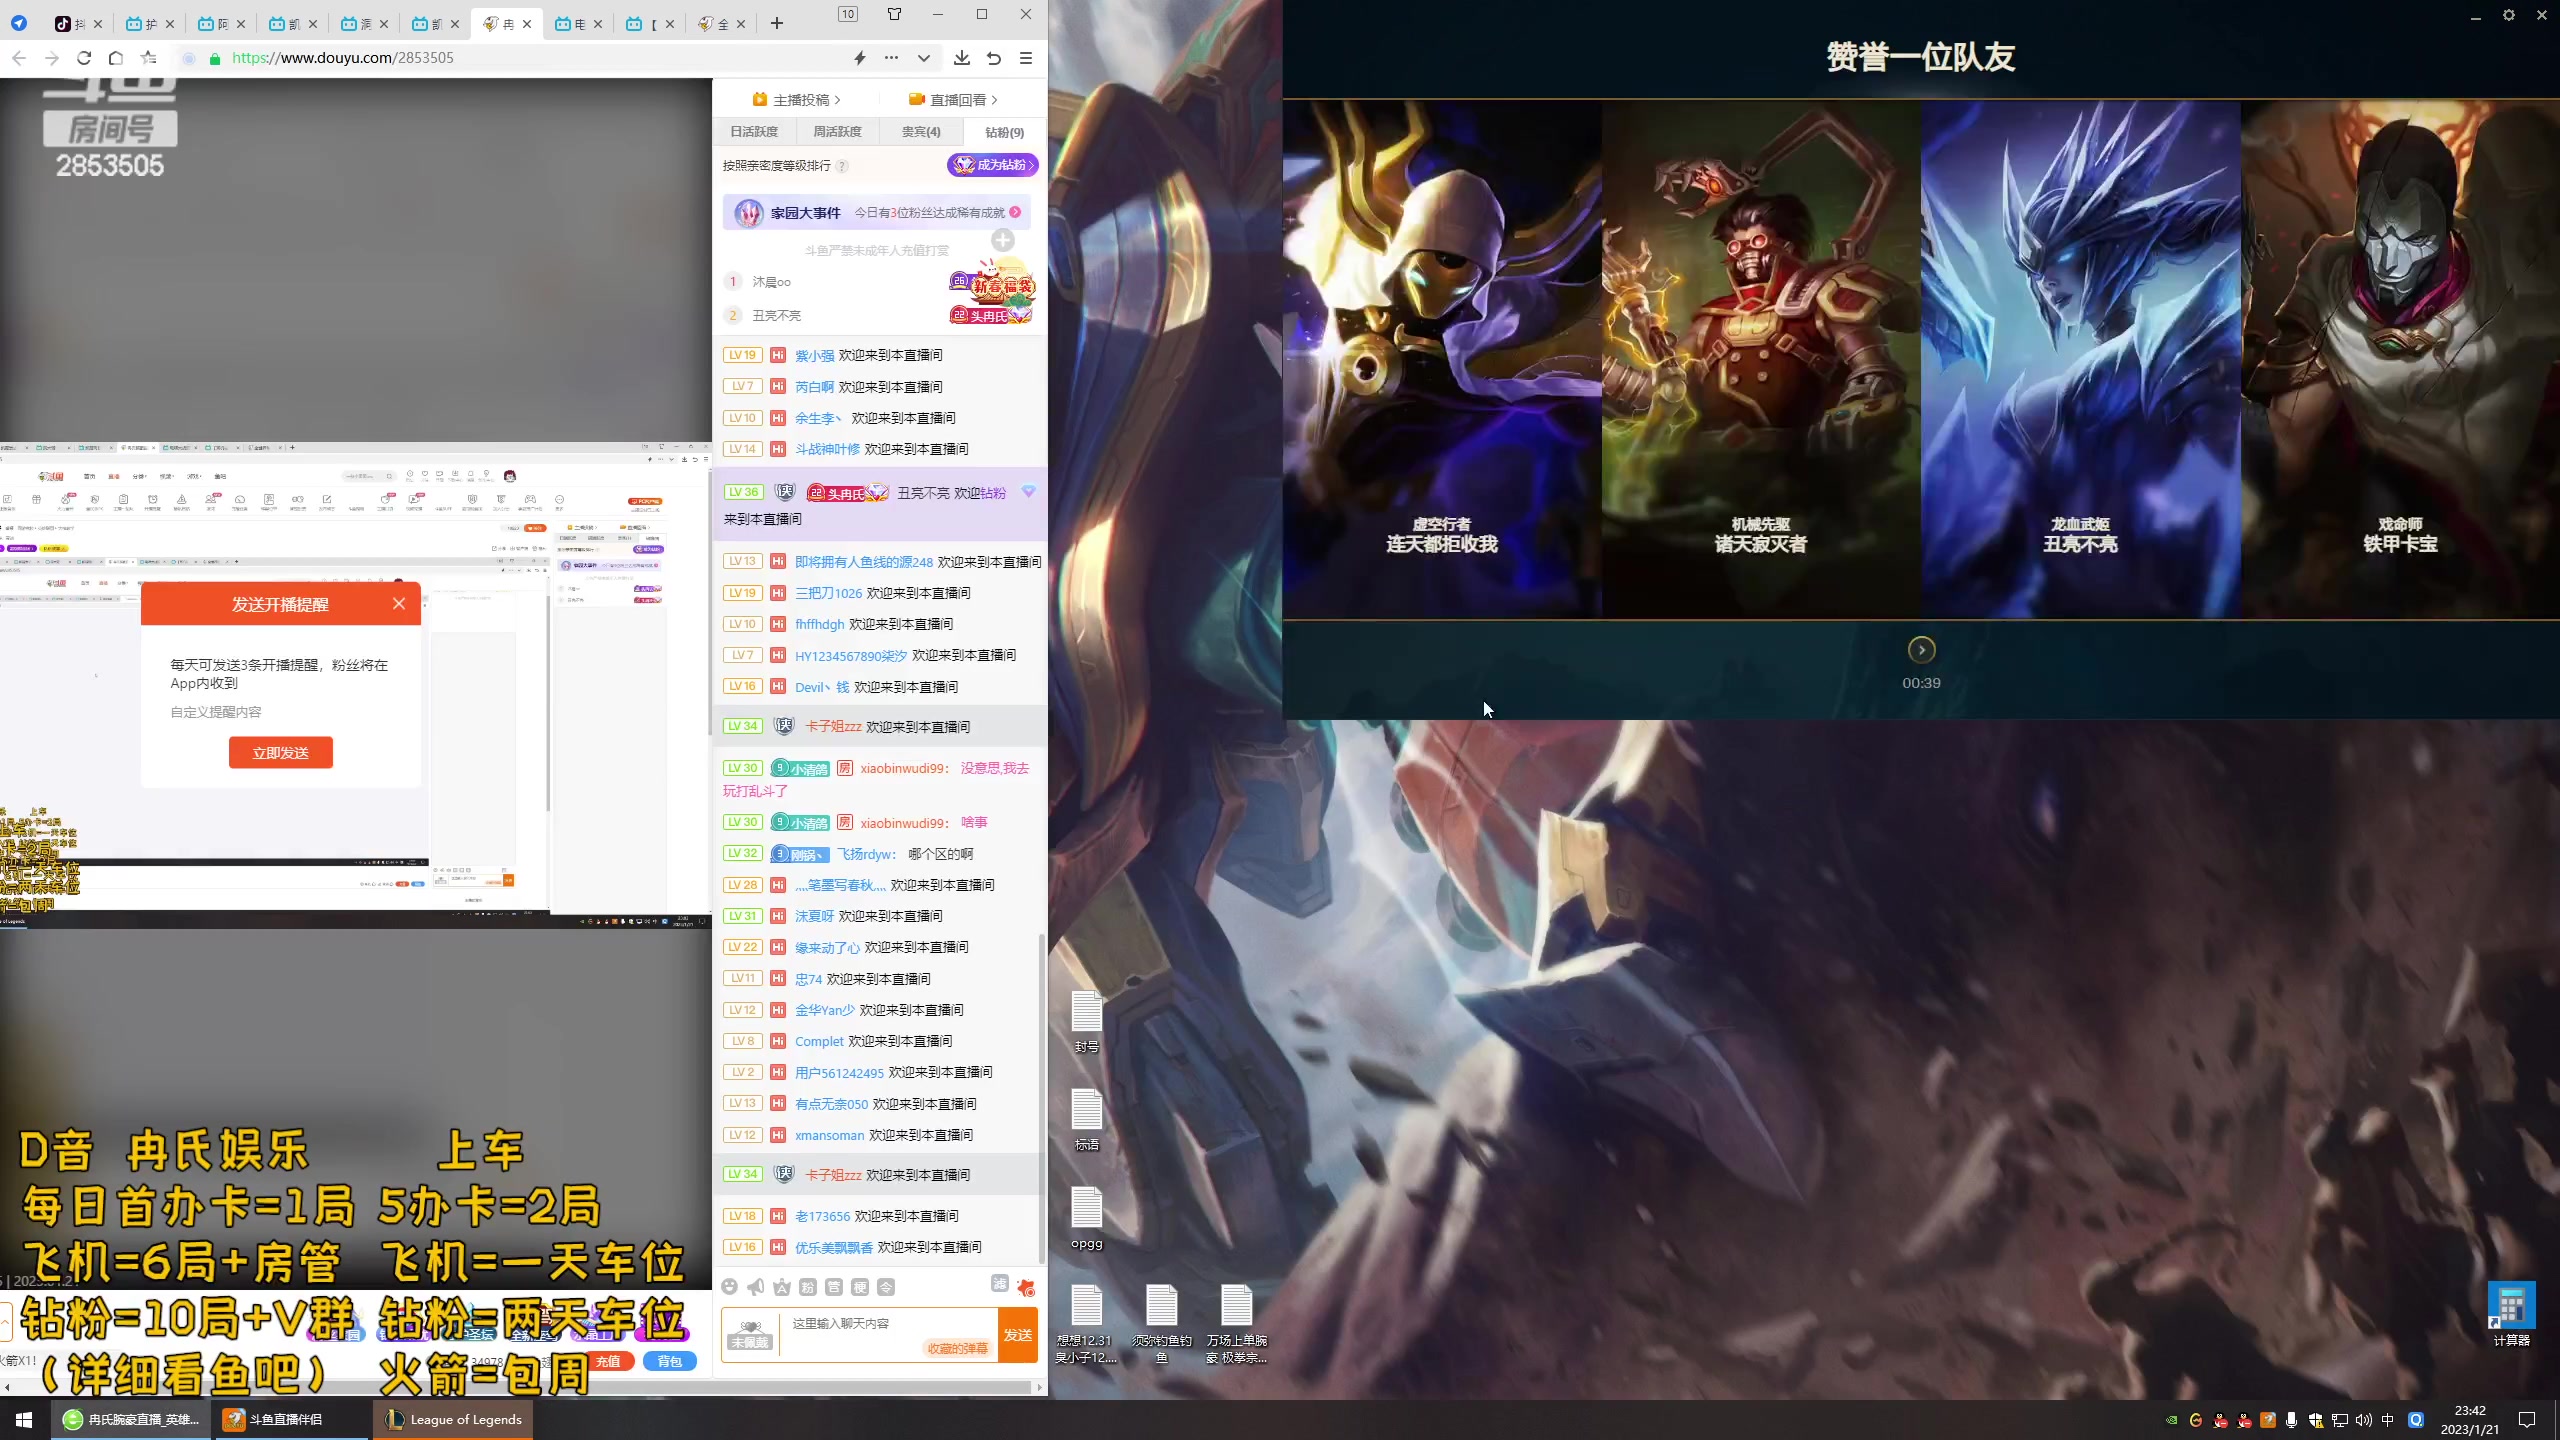Click the chat panel vertical scrollbar
Image resolution: width=2560 pixels, height=1440 pixels.
pyautogui.click(x=1042, y=1100)
